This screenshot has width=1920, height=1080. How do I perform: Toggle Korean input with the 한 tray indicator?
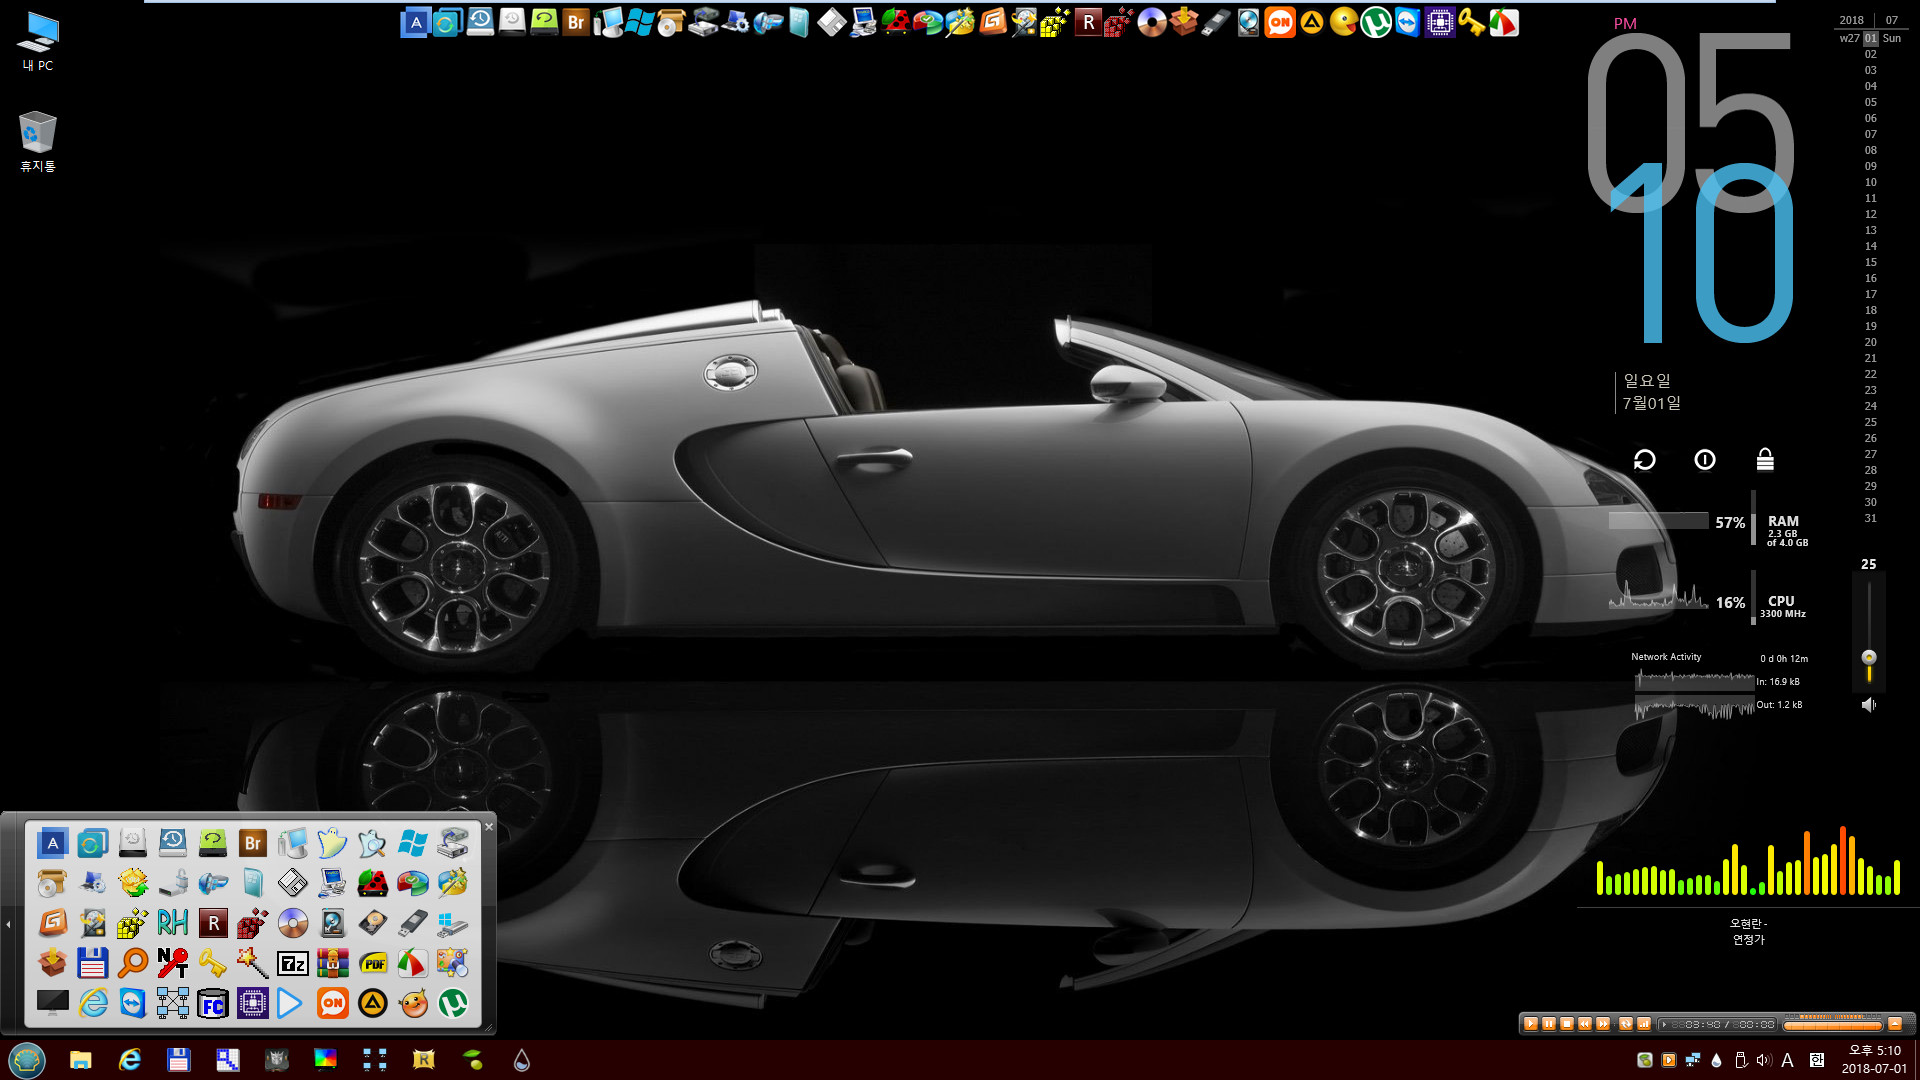pos(1816,1060)
